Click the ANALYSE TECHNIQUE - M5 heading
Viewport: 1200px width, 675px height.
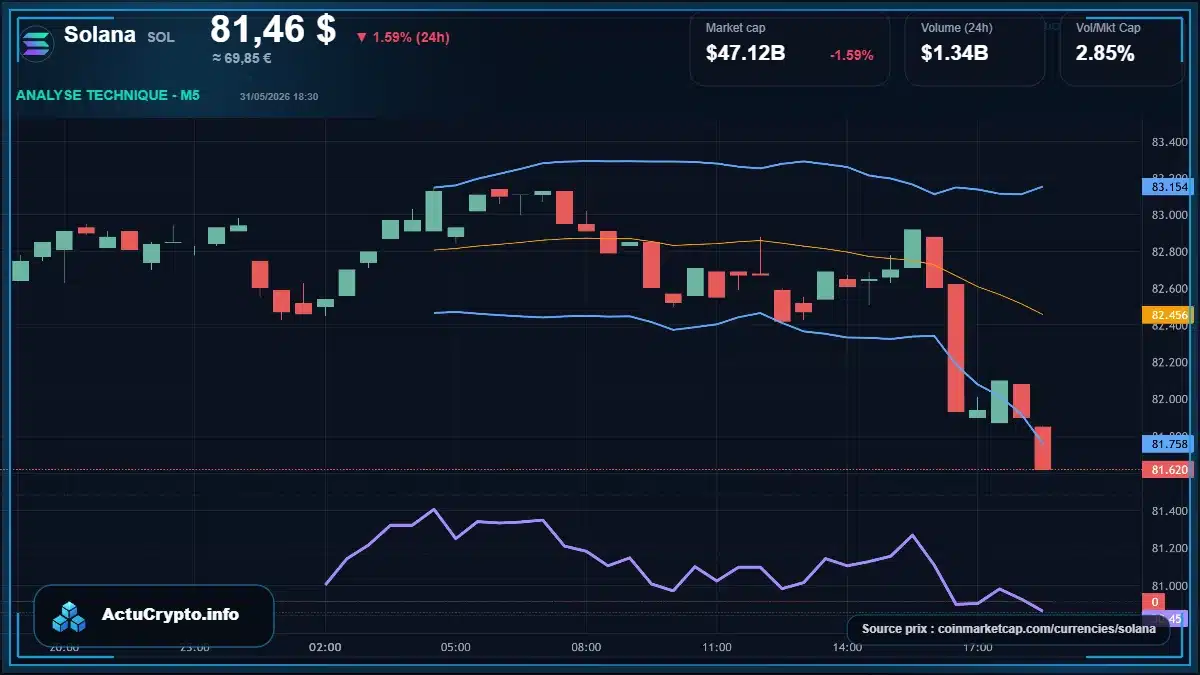tap(108, 95)
